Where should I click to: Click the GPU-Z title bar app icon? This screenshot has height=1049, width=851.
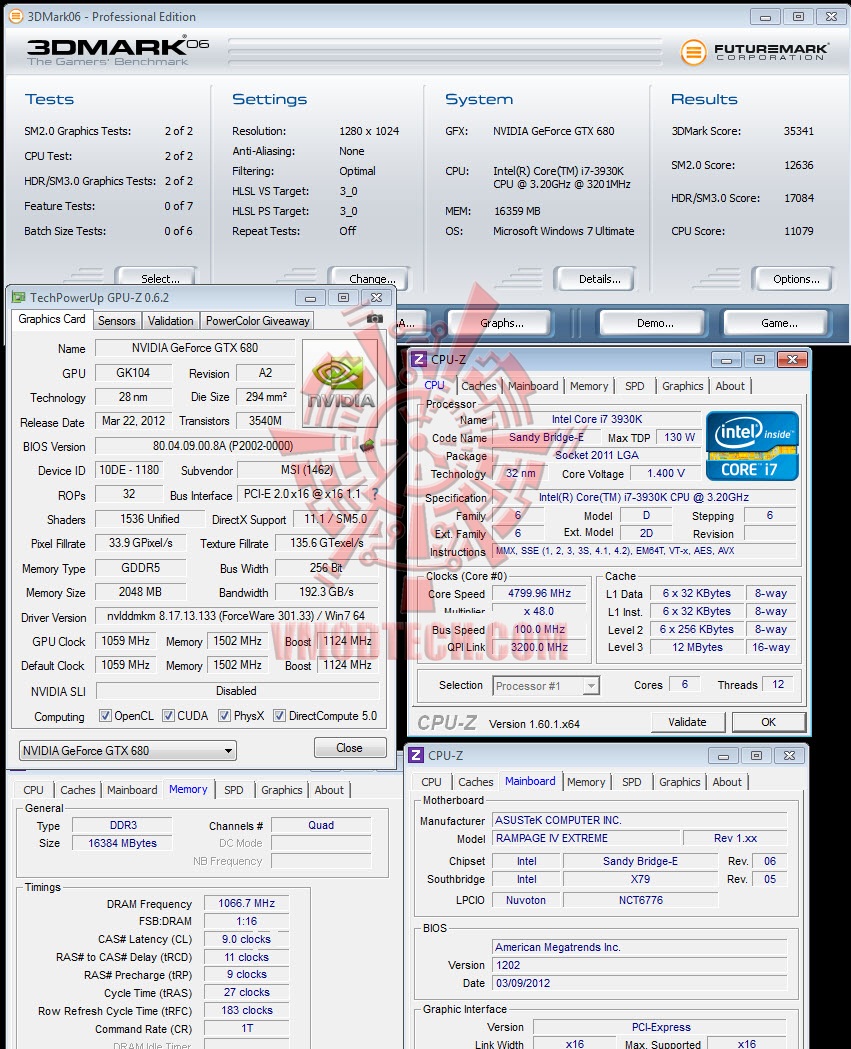(19, 298)
